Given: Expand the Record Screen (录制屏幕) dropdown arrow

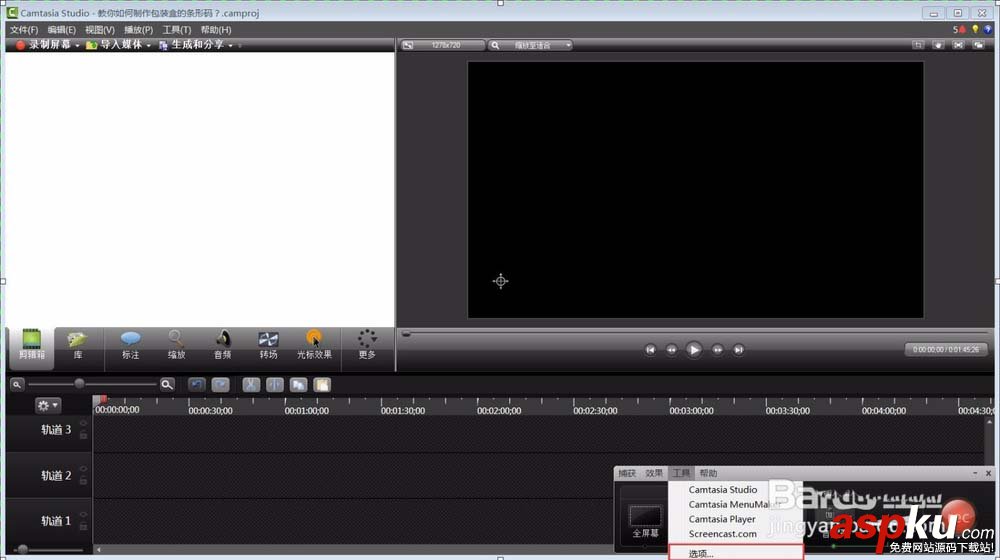Looking at the screenshot, I should point(77,45).
